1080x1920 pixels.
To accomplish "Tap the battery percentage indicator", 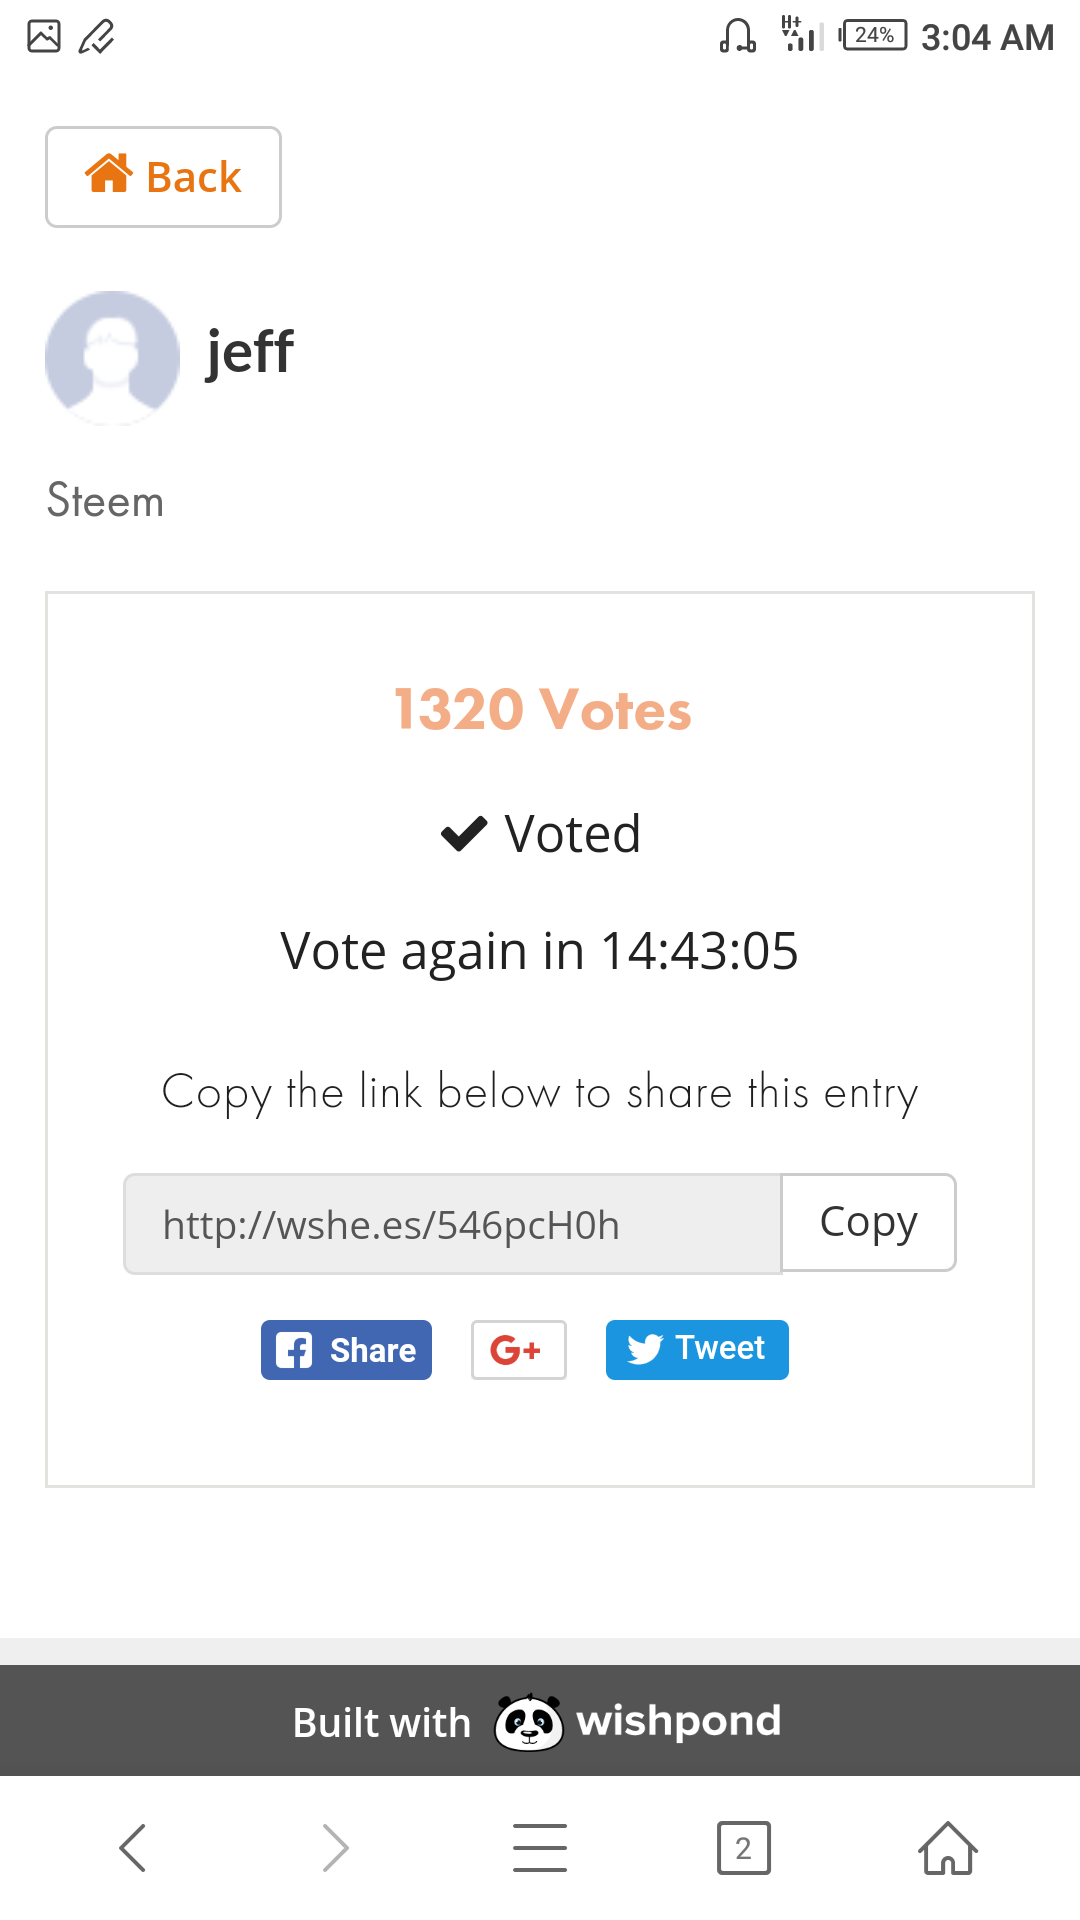I will click(874, 36).
